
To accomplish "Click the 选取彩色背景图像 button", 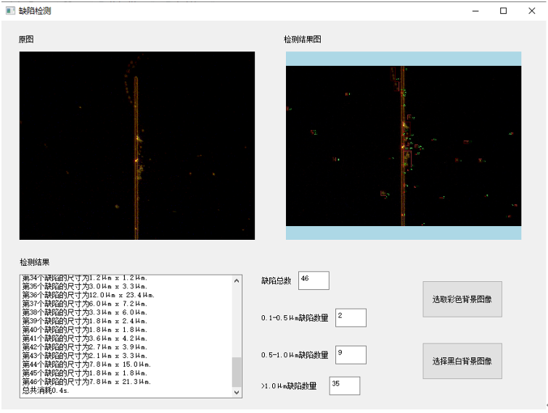I will (462, 299).
